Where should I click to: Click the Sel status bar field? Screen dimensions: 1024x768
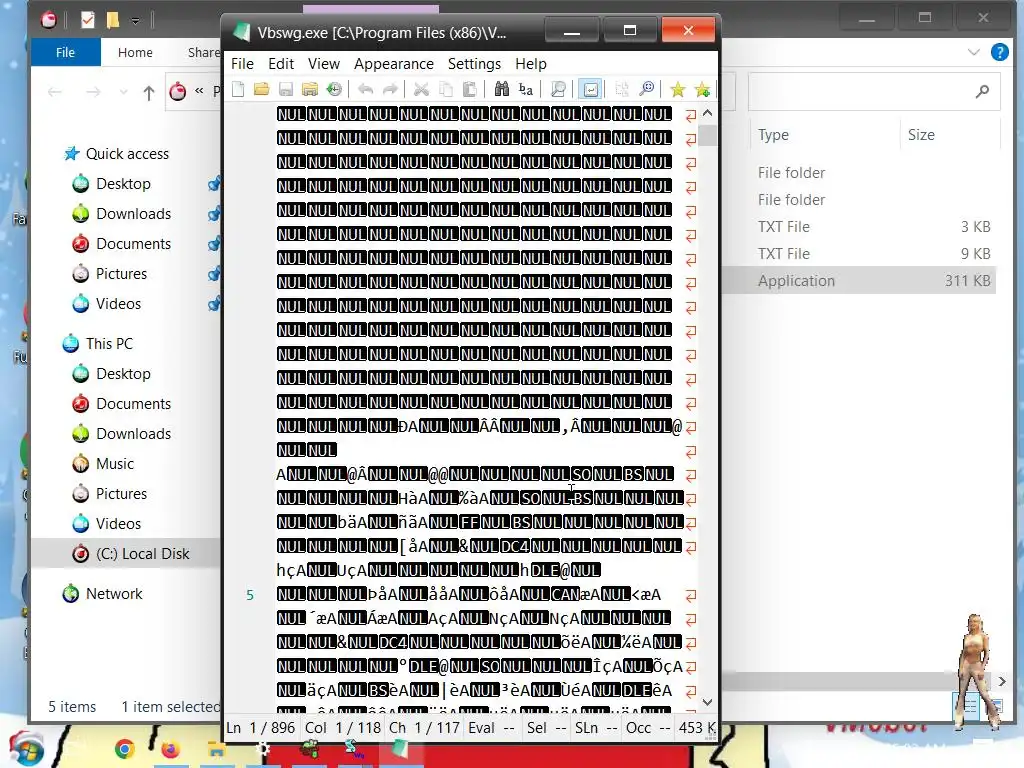point(545,728)
